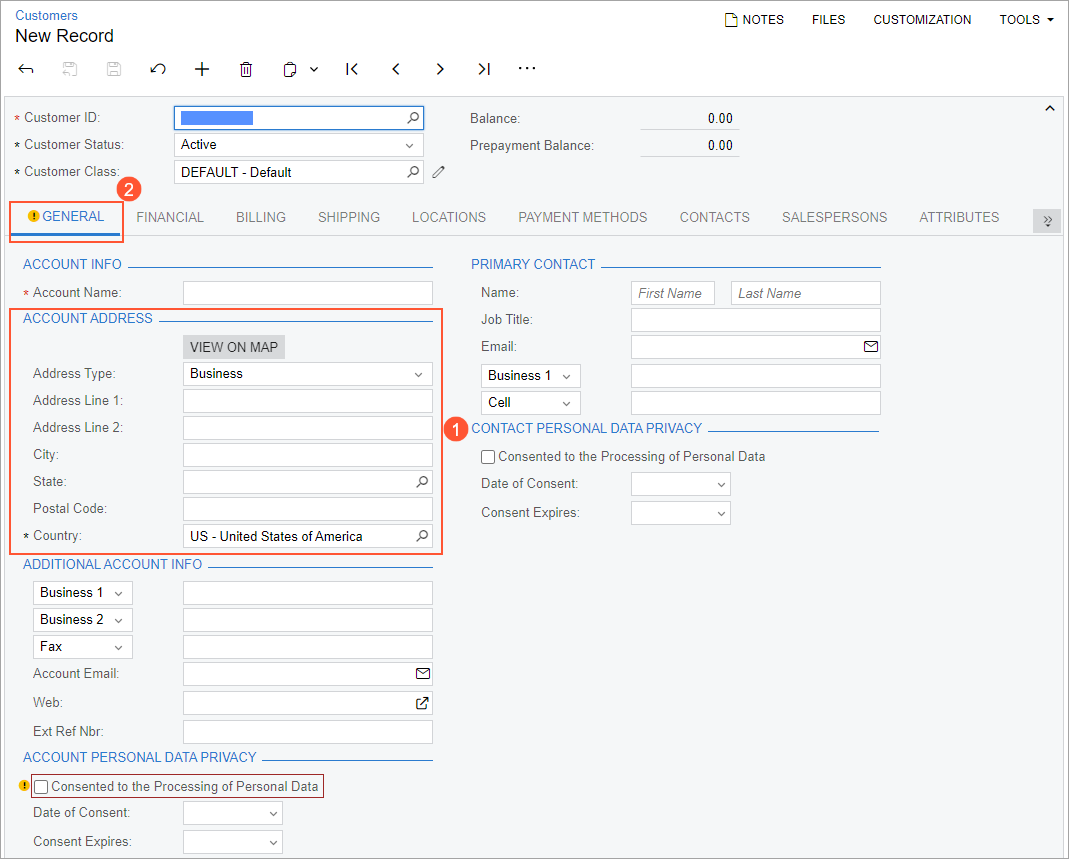Switch to the Financial tab

[170, 217]
